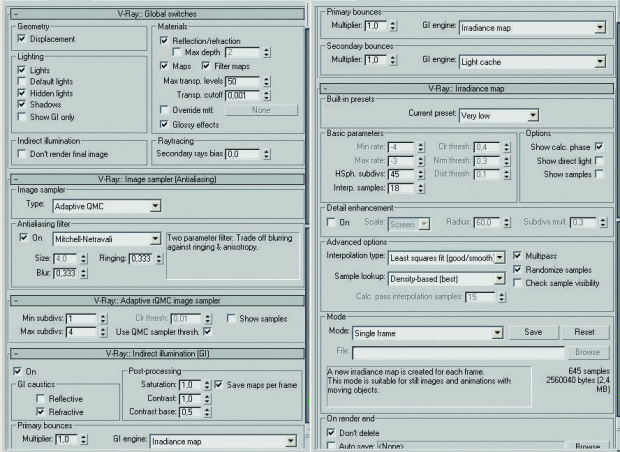Image resolution: width=620 pixels, height=452 pixels.
Task: Adjust Secondary rays bias spinner
Action: 267,154
